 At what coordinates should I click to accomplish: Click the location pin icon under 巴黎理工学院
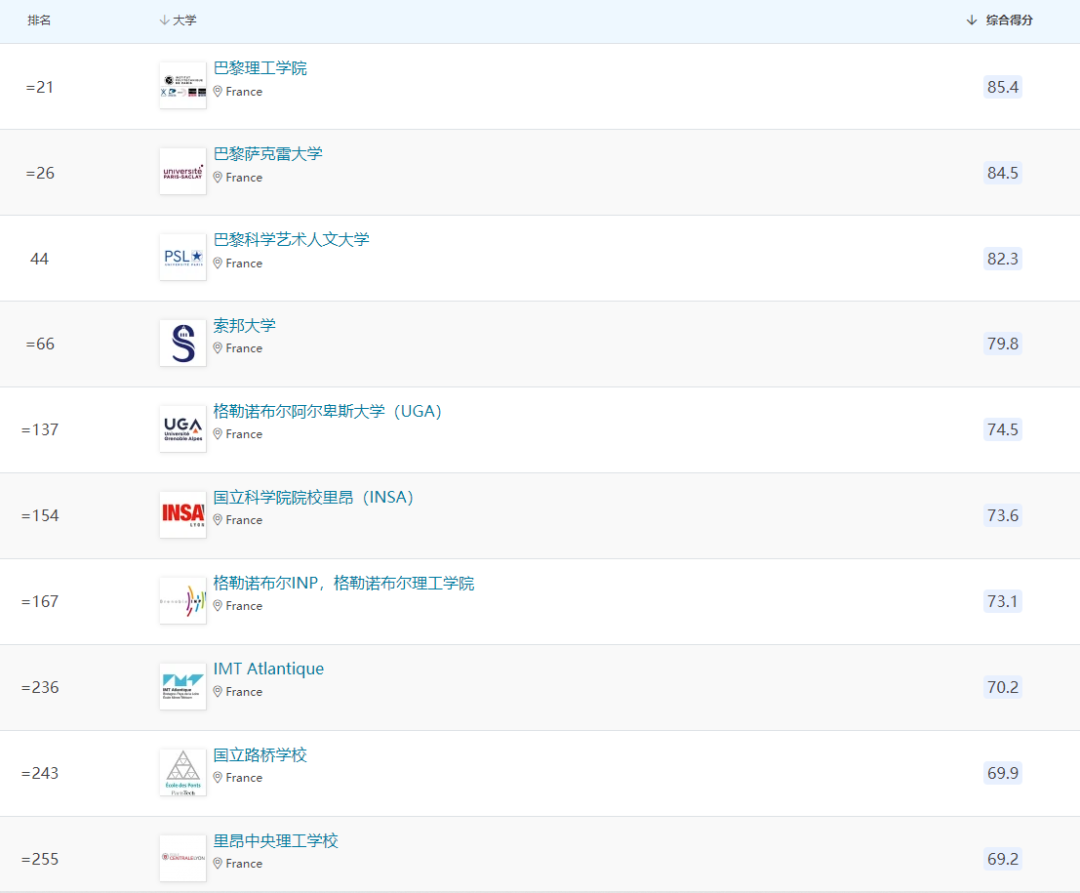coord(218,92)
